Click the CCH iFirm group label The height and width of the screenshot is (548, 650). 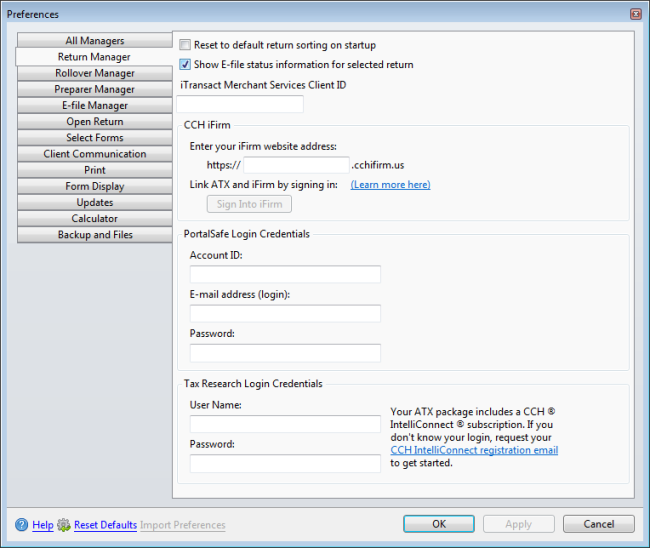(207, 125)
